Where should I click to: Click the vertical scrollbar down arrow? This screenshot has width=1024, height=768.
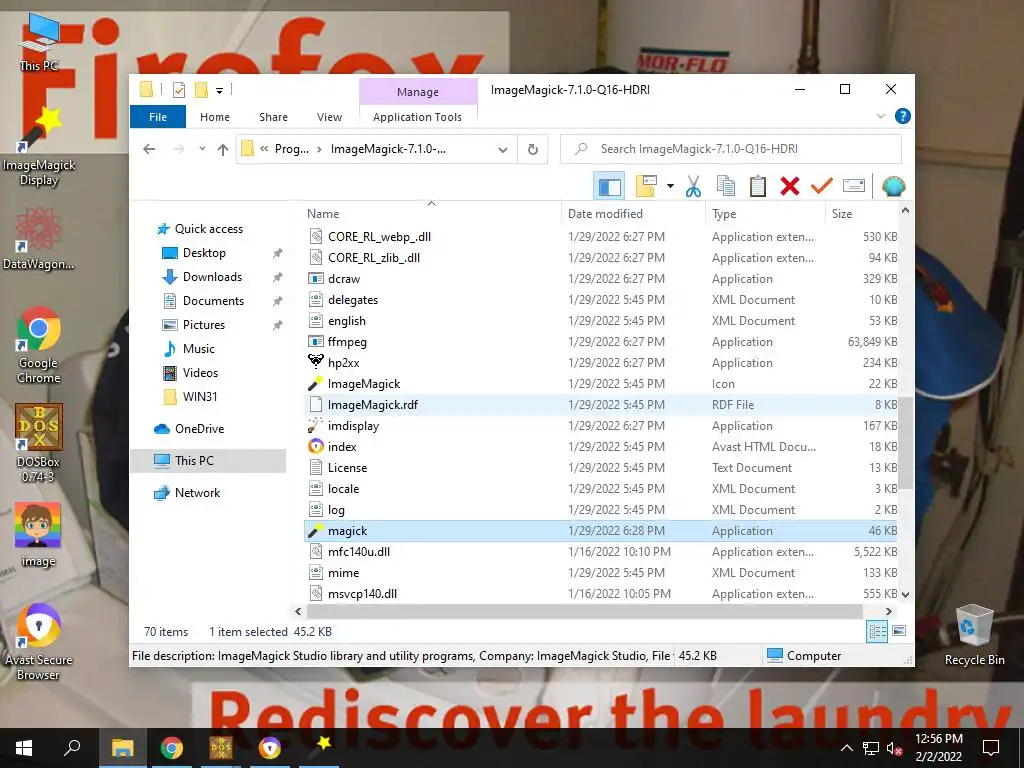[905, 594]
